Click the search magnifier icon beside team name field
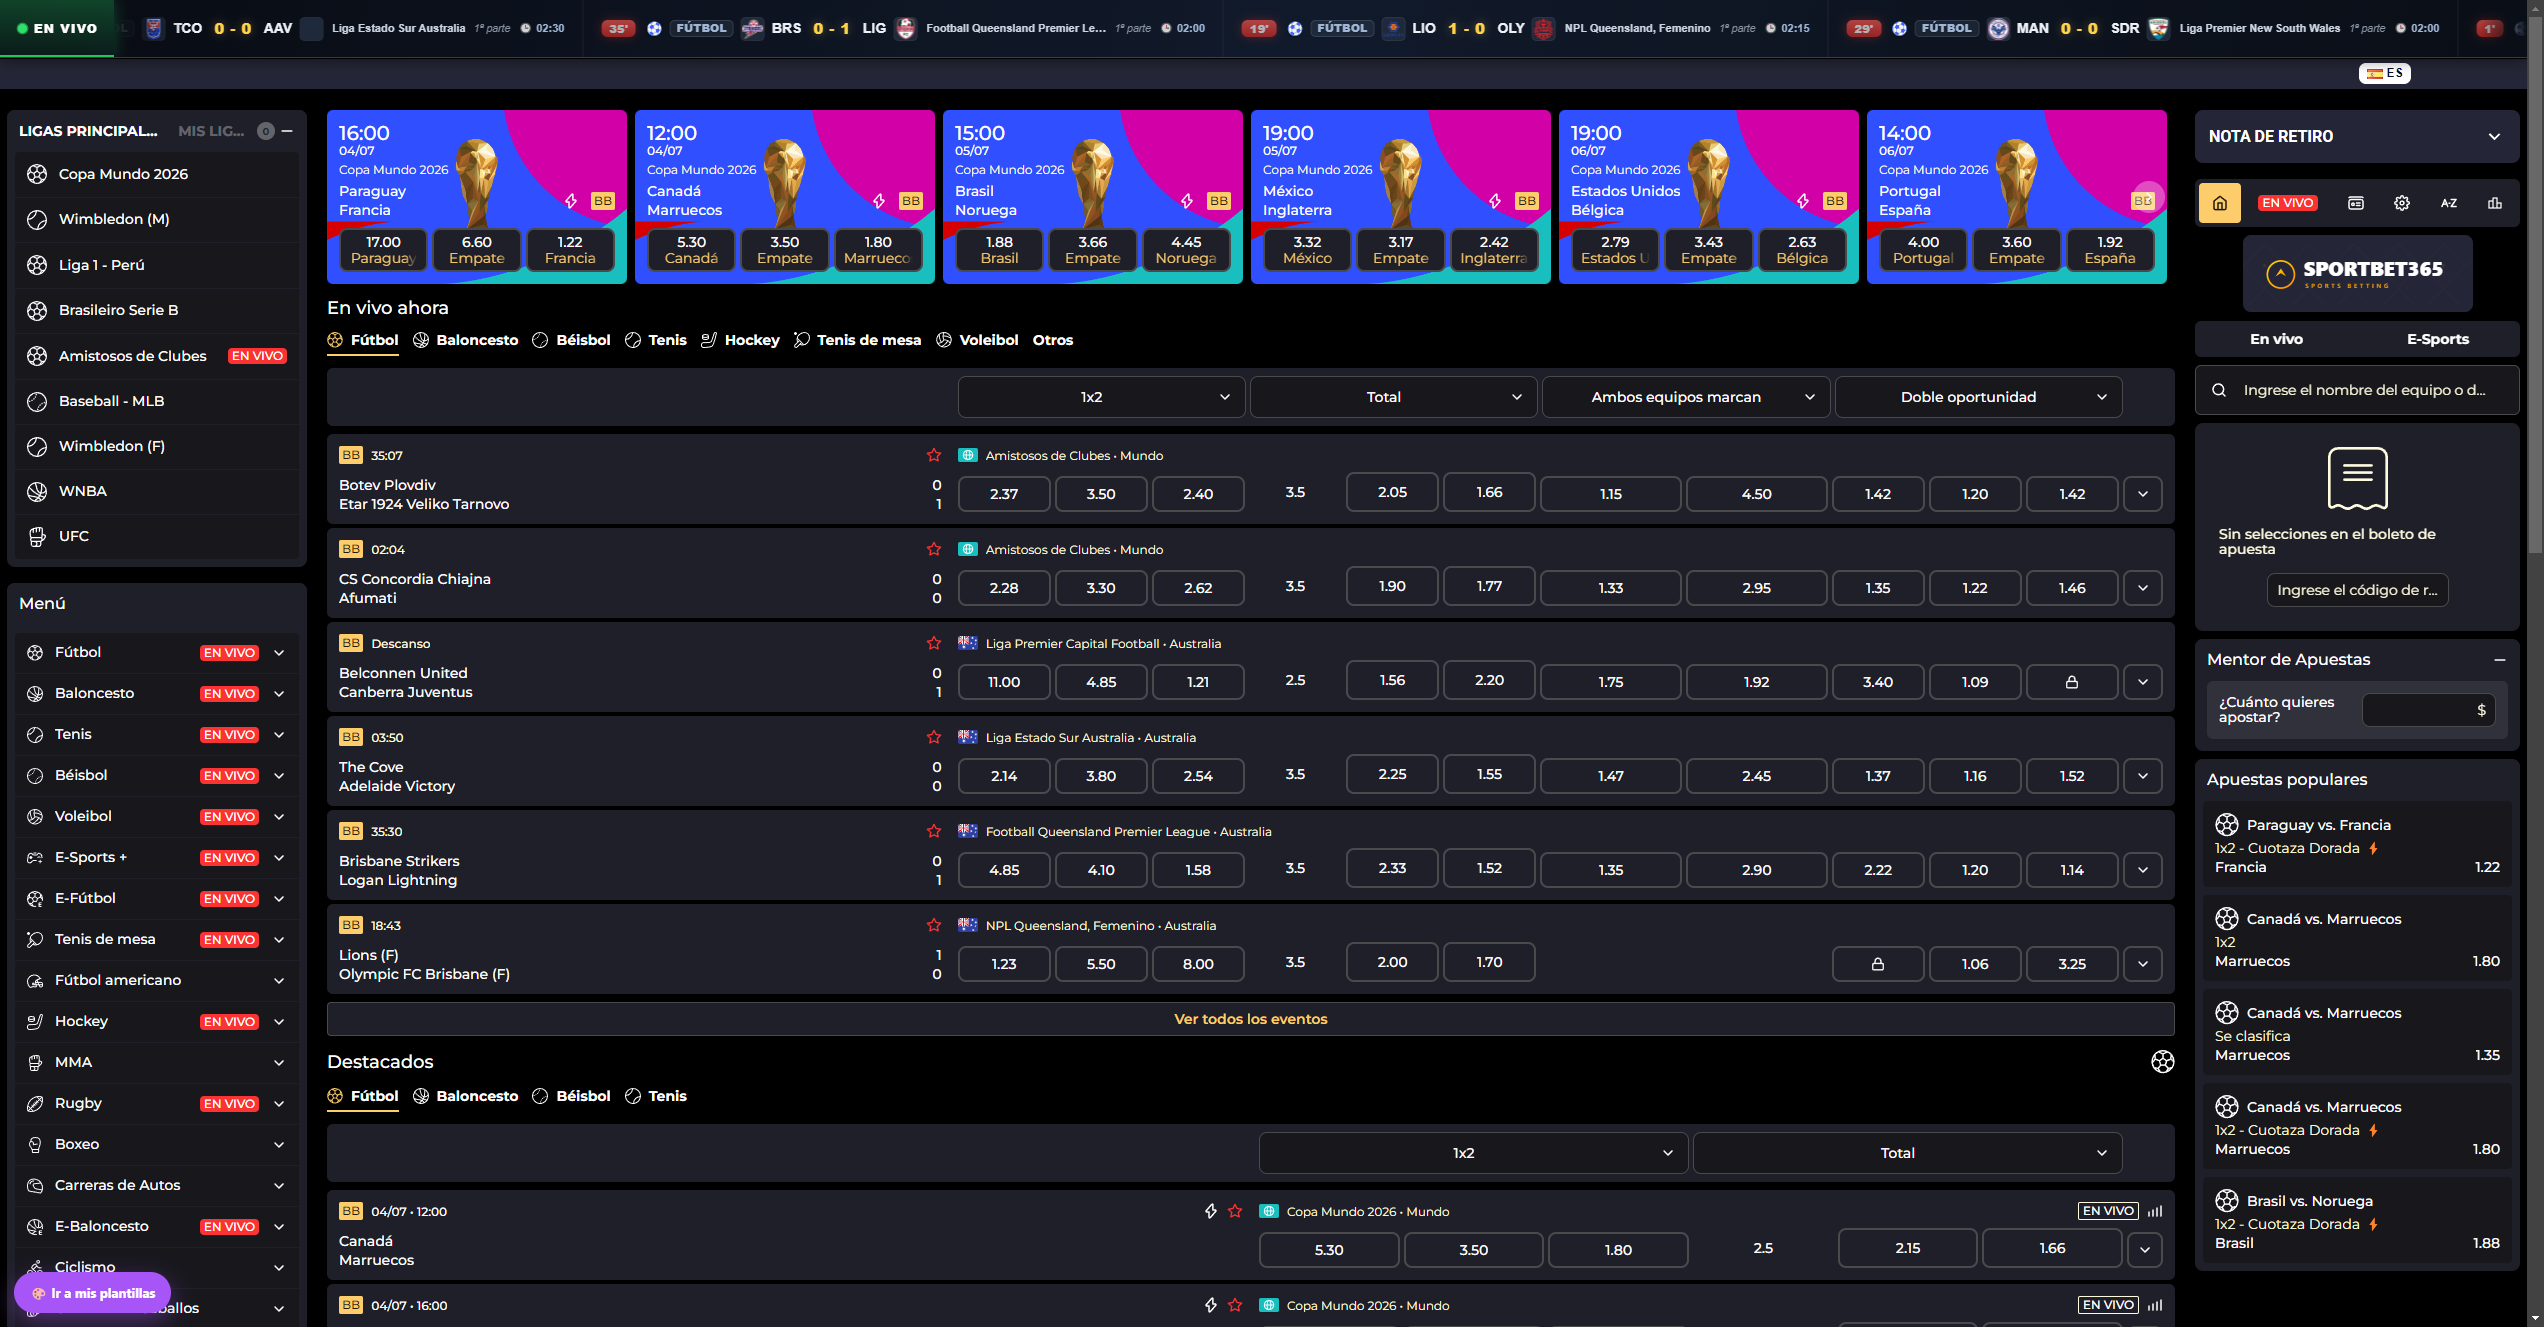This screenshot has width=2544, height=1327. point(2219,390)
